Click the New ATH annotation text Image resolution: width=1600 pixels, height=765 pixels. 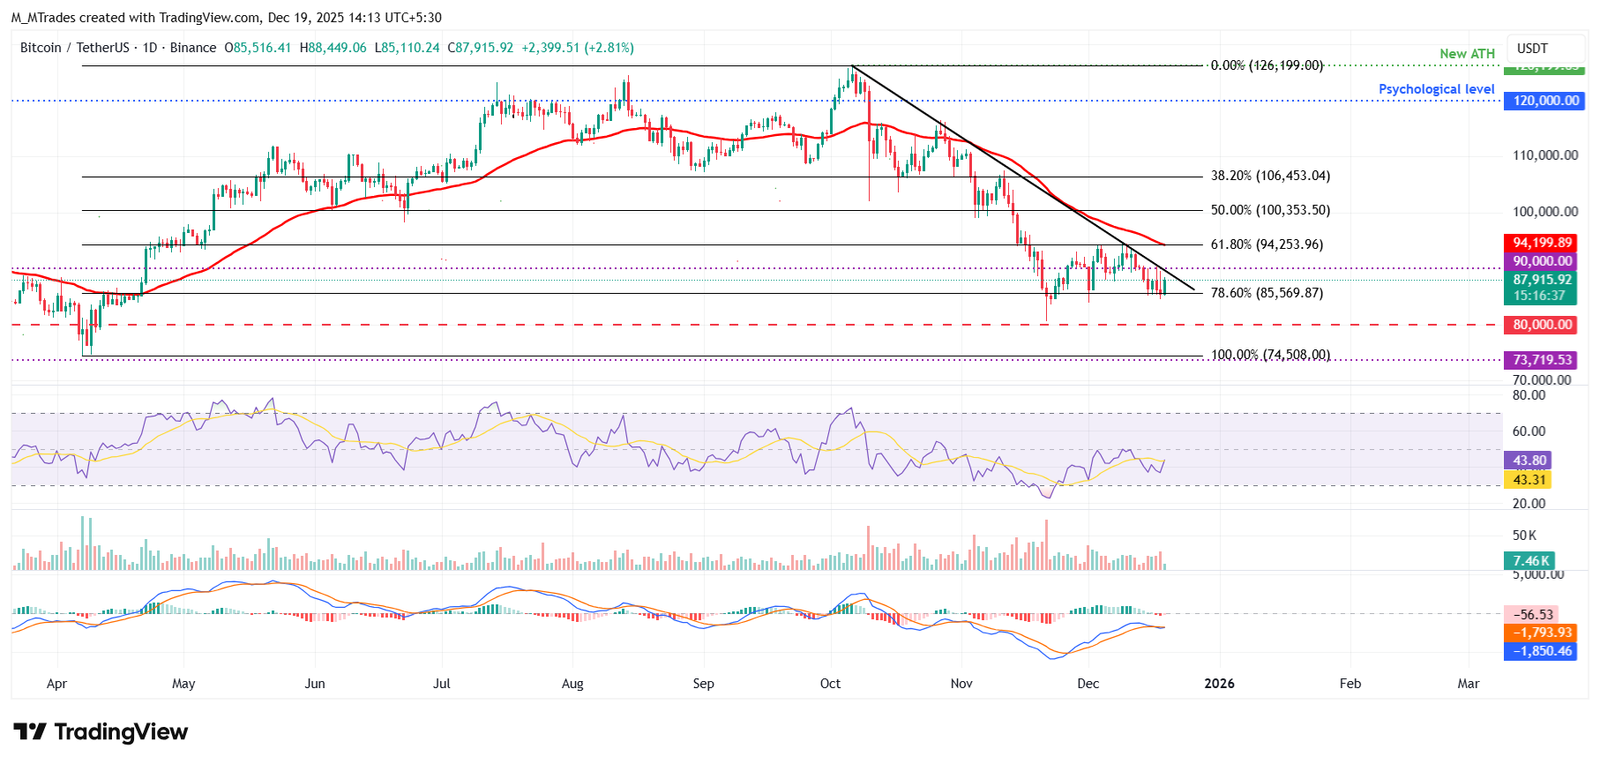tap(1467, 54)
